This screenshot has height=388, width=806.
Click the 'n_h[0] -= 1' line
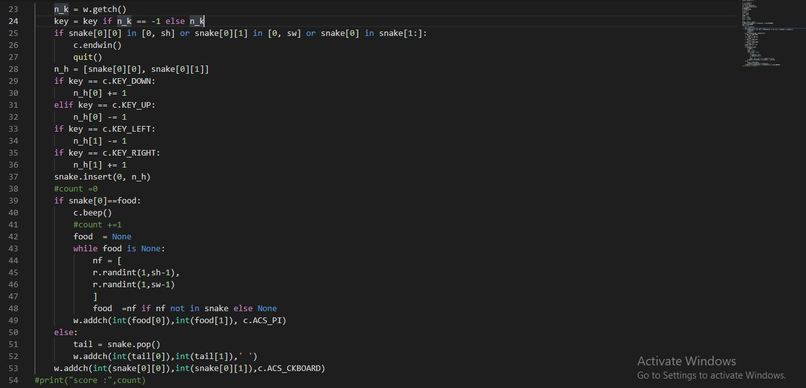click(x=99, y=117)
